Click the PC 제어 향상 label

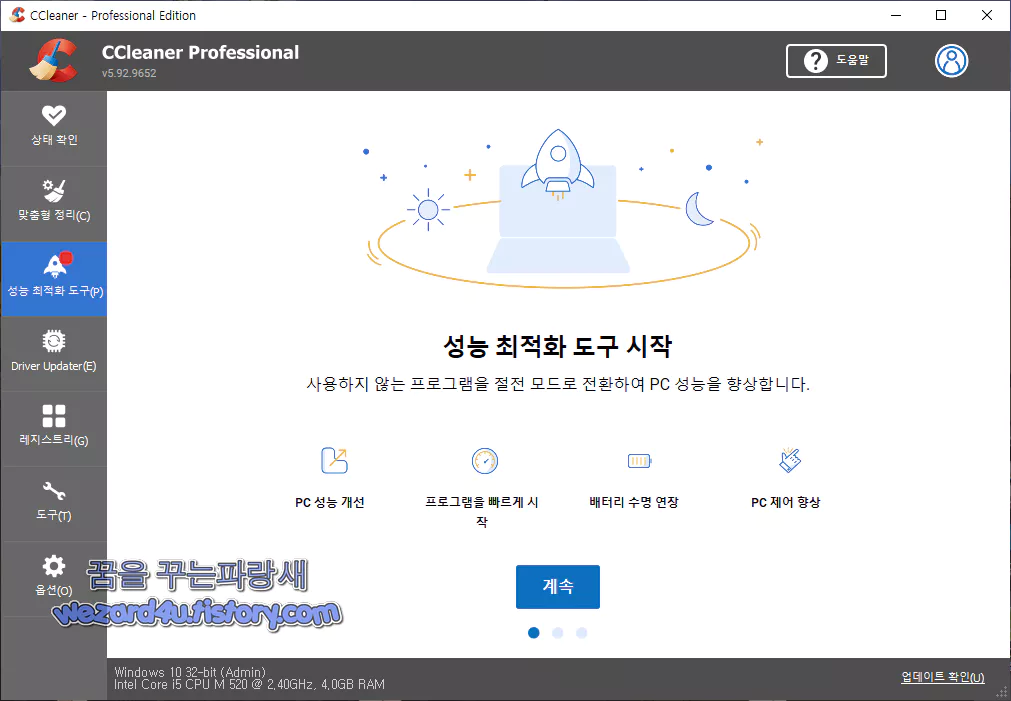click(x=785, y=502)
